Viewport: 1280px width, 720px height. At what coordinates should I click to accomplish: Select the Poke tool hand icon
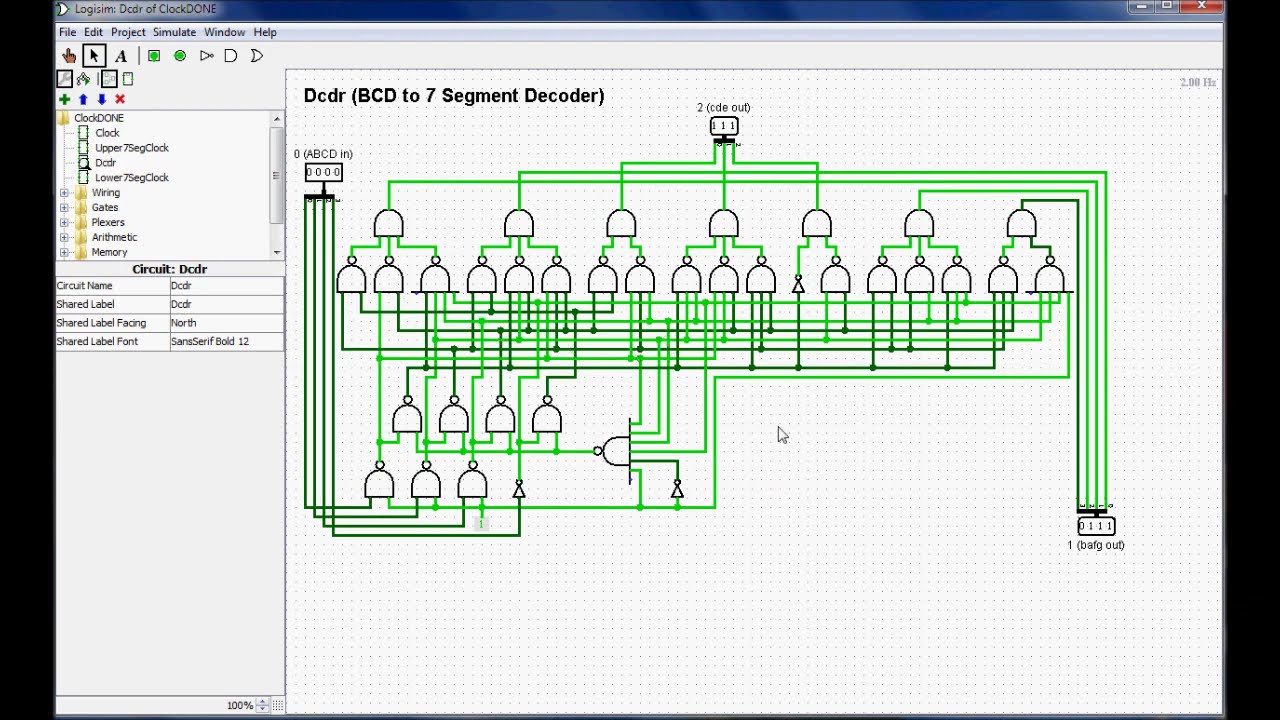(68, 56)
